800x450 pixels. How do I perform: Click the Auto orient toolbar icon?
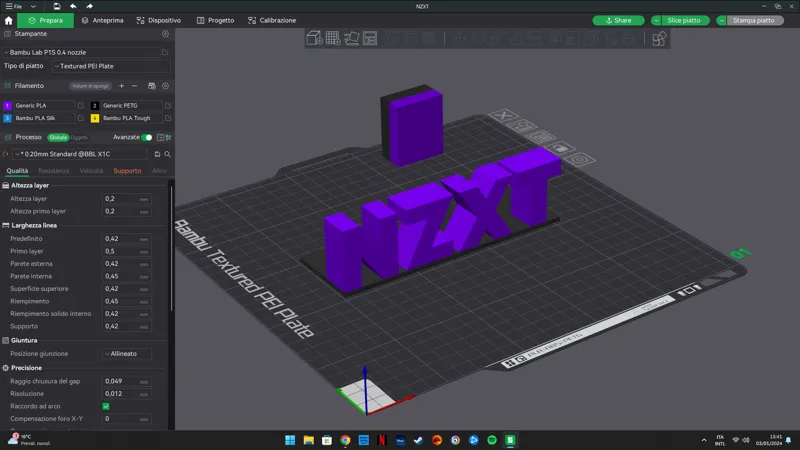pos(351,38)
